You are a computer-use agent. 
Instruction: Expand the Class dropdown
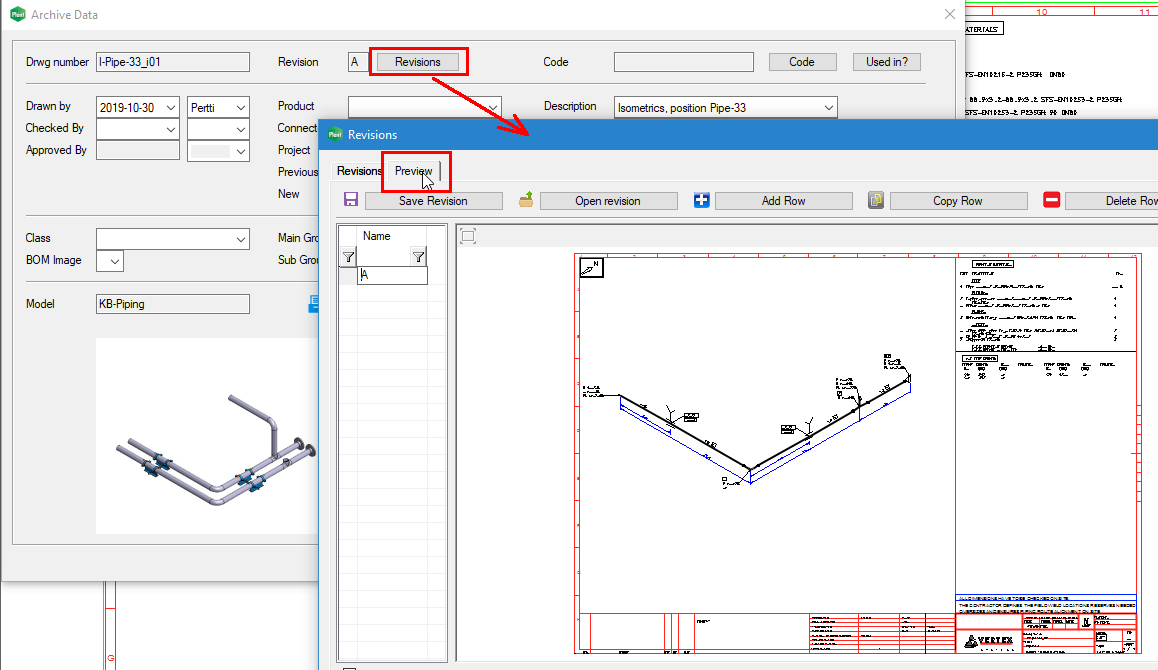pos(240,239)
